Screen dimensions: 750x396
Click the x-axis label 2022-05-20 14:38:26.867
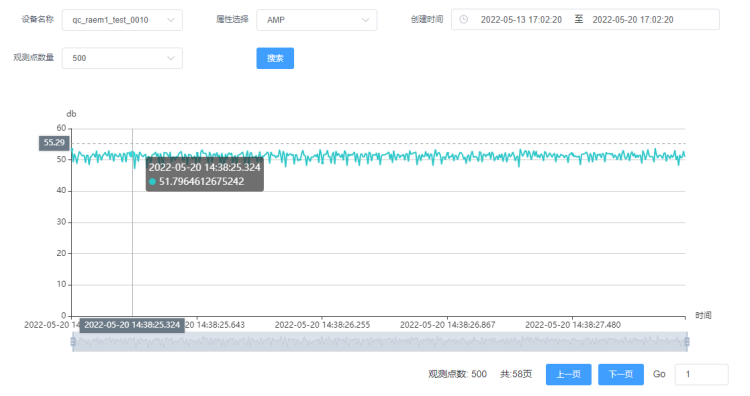coord(447,325)
